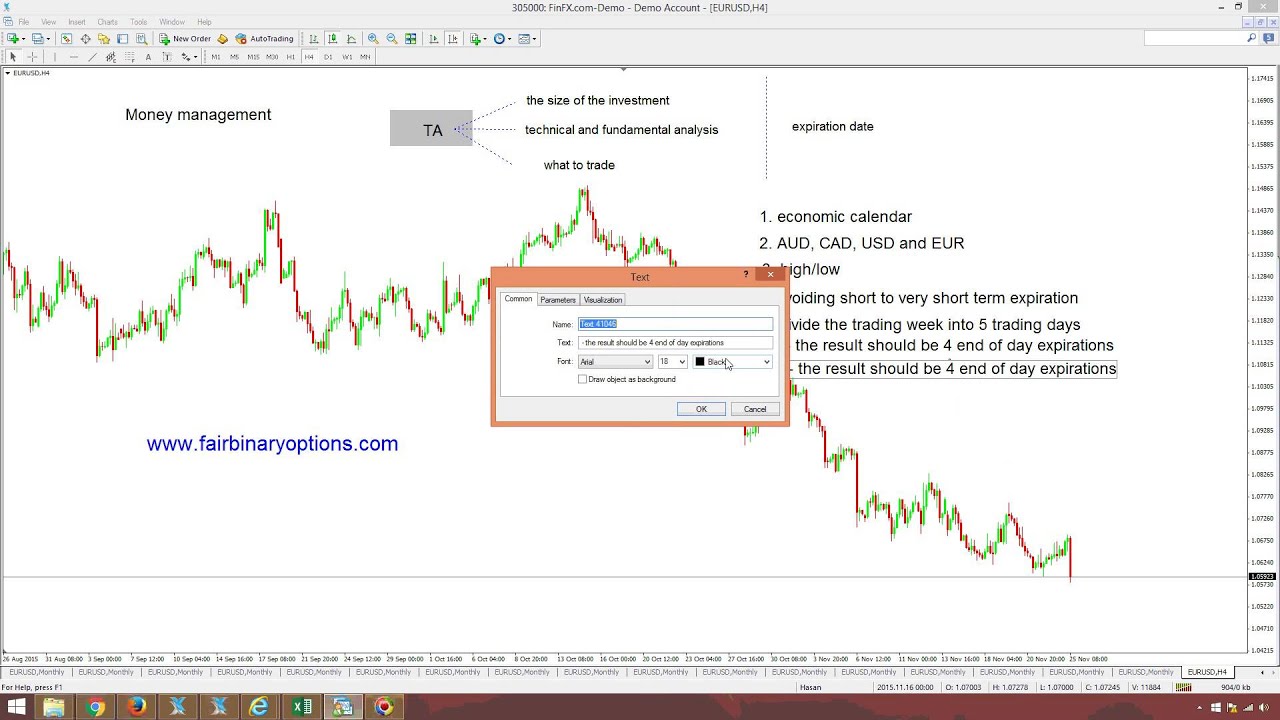The image size is (1280, 720).
Task: Select the trendline tool
Action: tap(92, 57)
